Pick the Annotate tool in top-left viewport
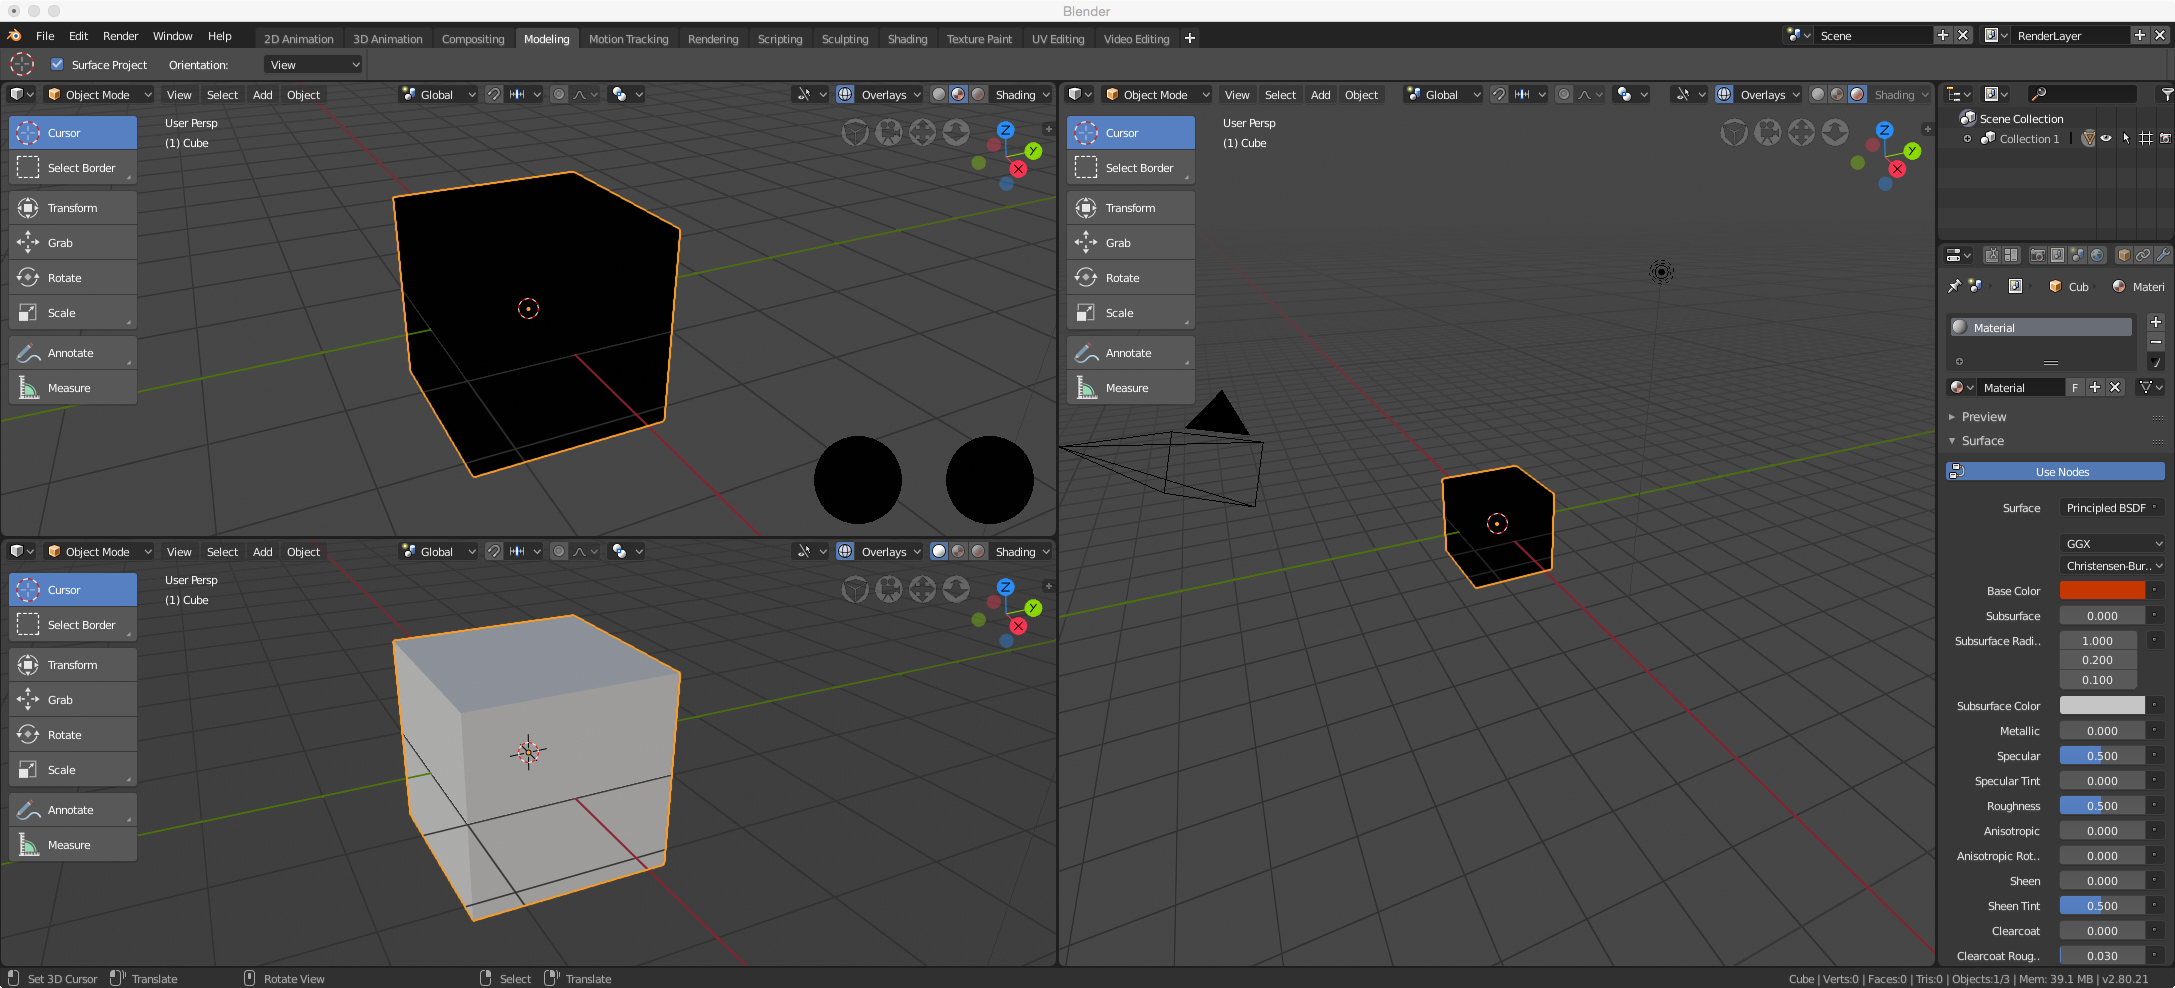The width and height of the screenshot is (2175, 988). [73, 353]
